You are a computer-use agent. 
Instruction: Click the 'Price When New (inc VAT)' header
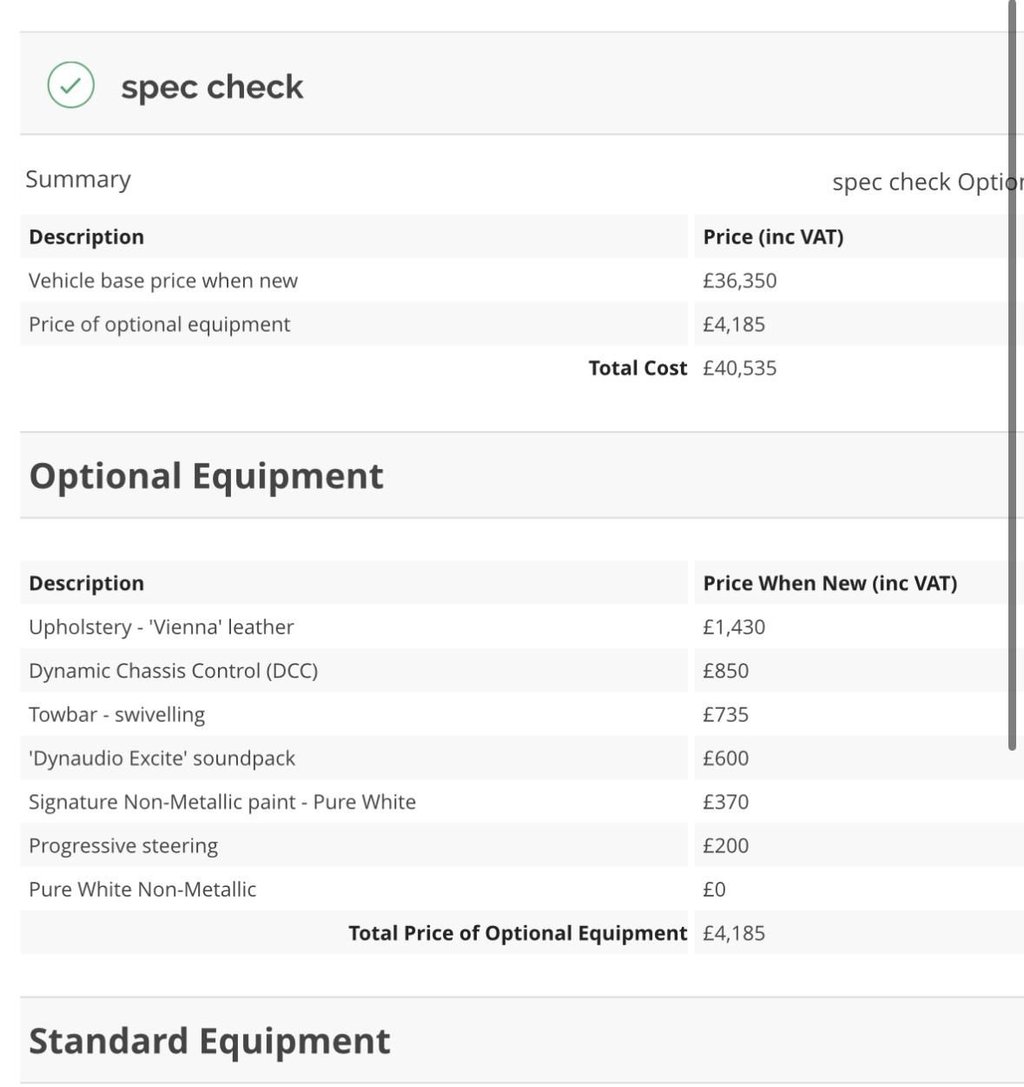pos(830,583)
